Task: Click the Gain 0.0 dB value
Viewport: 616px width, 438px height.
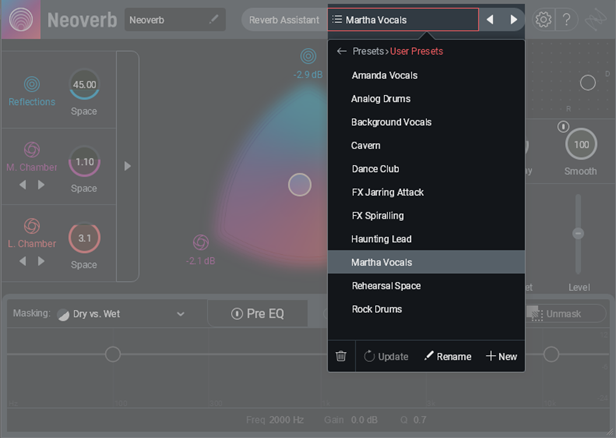Action: (x=364, y=420)
